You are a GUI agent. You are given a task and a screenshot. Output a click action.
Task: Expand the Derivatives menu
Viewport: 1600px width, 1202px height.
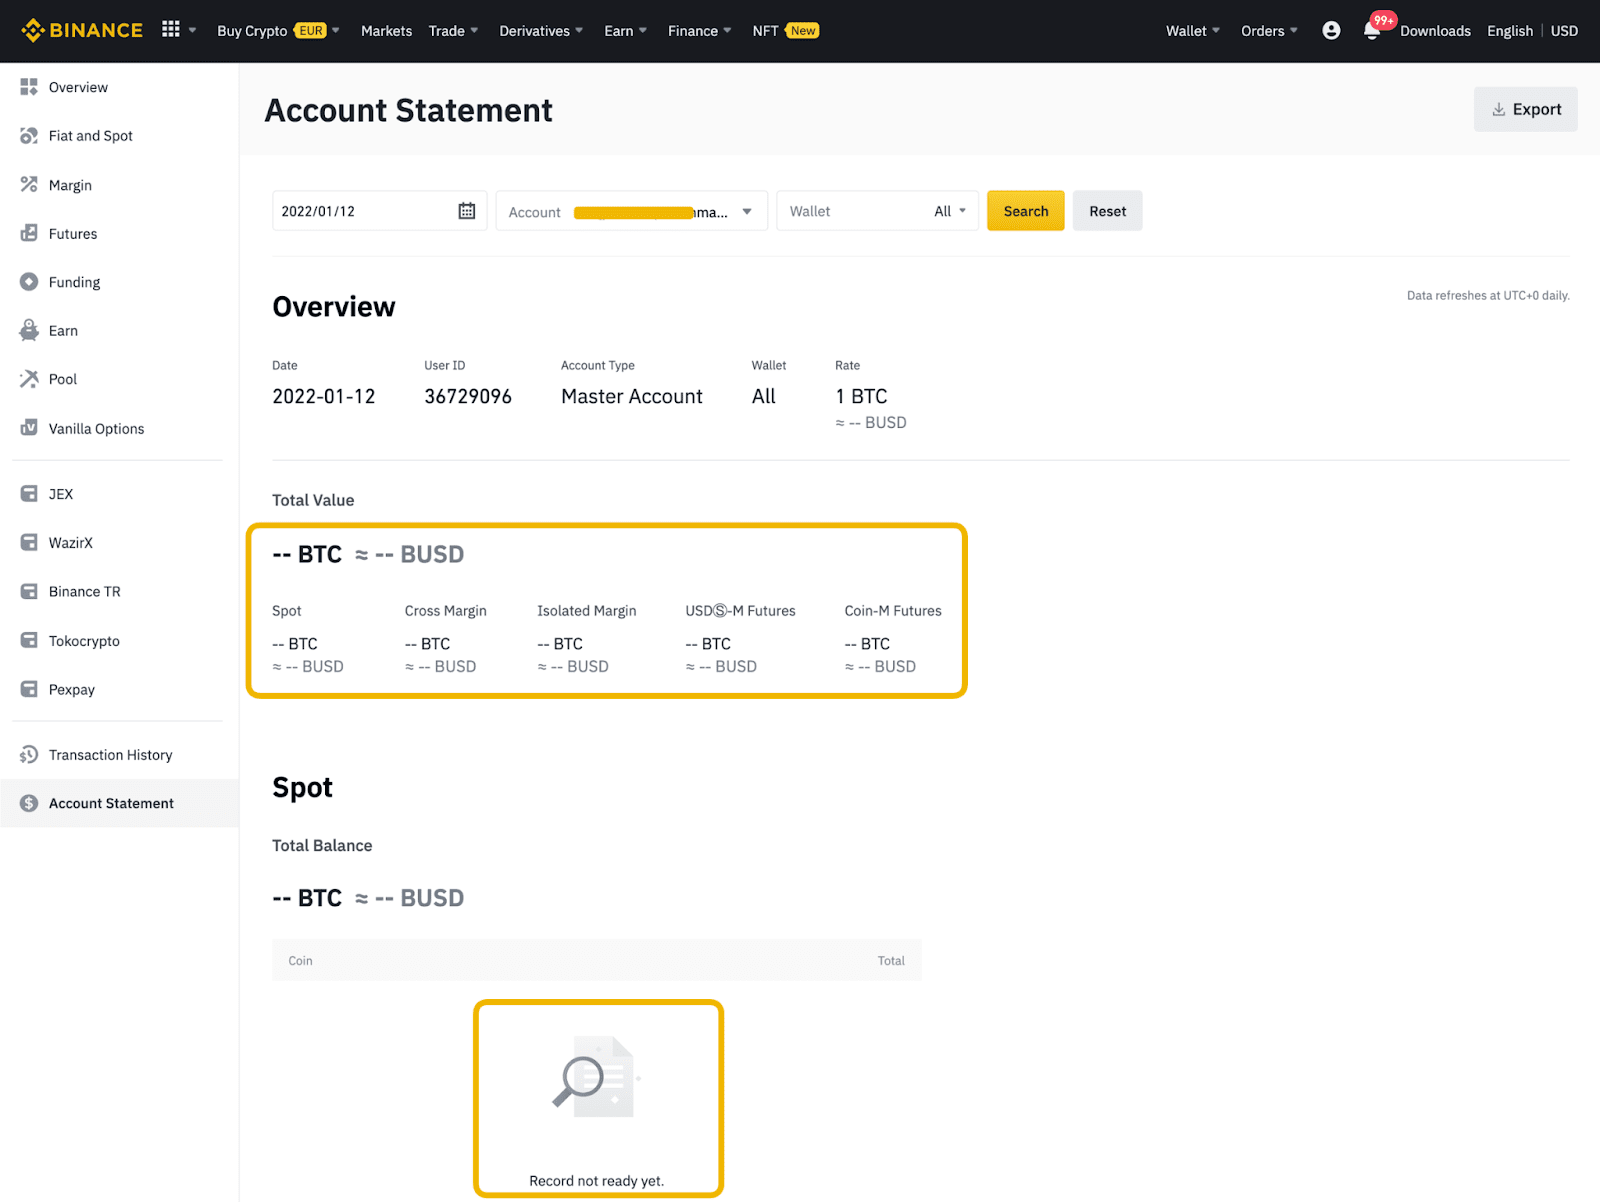[541, 31]
